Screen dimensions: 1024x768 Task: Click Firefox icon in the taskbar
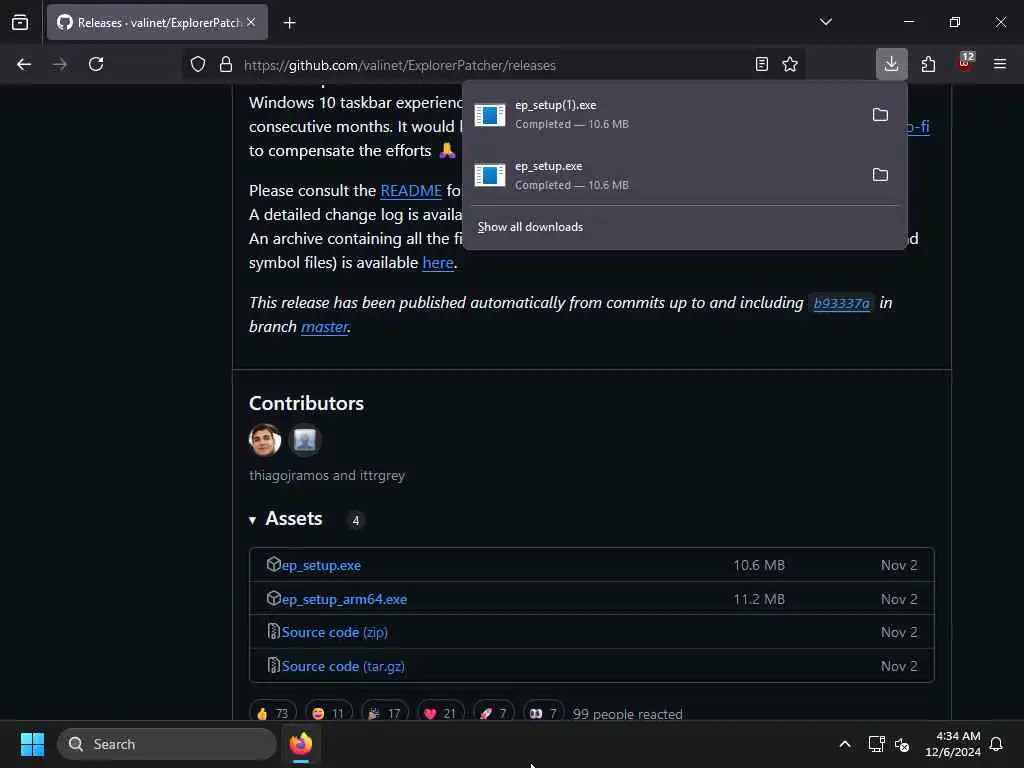(301, 744)
